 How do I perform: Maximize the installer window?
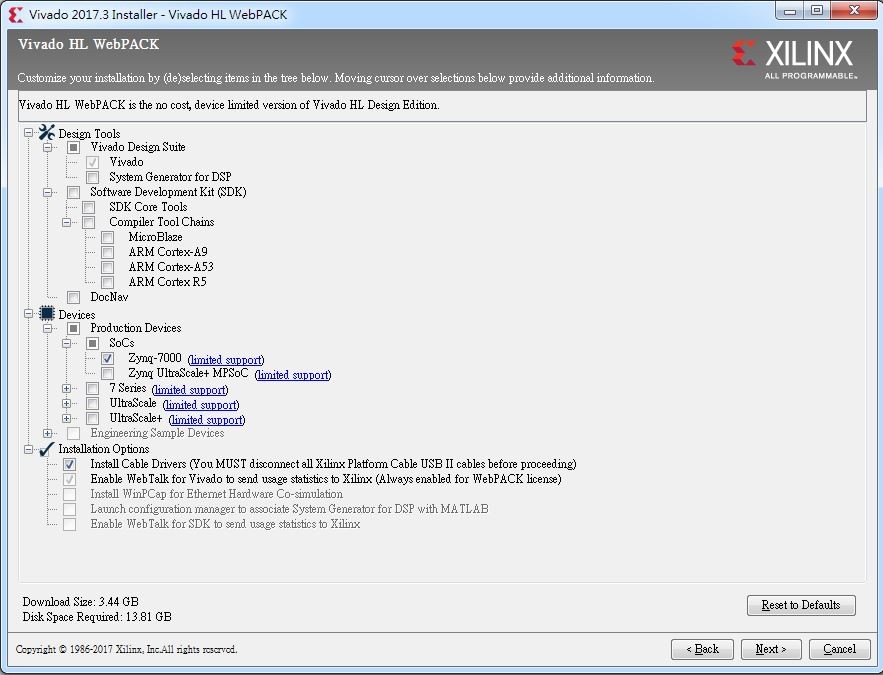pyautogui.click(x=817, y=11)
